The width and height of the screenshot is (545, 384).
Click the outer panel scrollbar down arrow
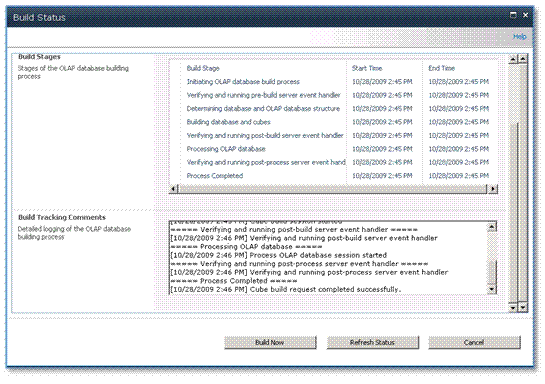523,308
